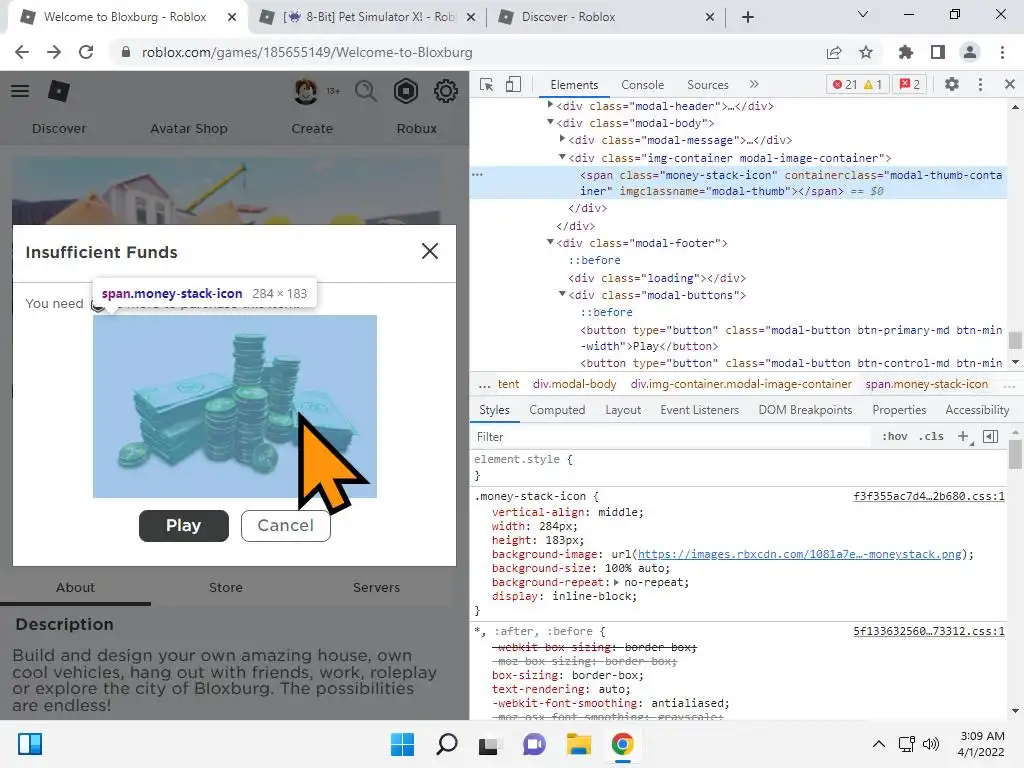Switch to the Sources panel tab
This screenshot has width=1024, height=768.
coord(707,85)
